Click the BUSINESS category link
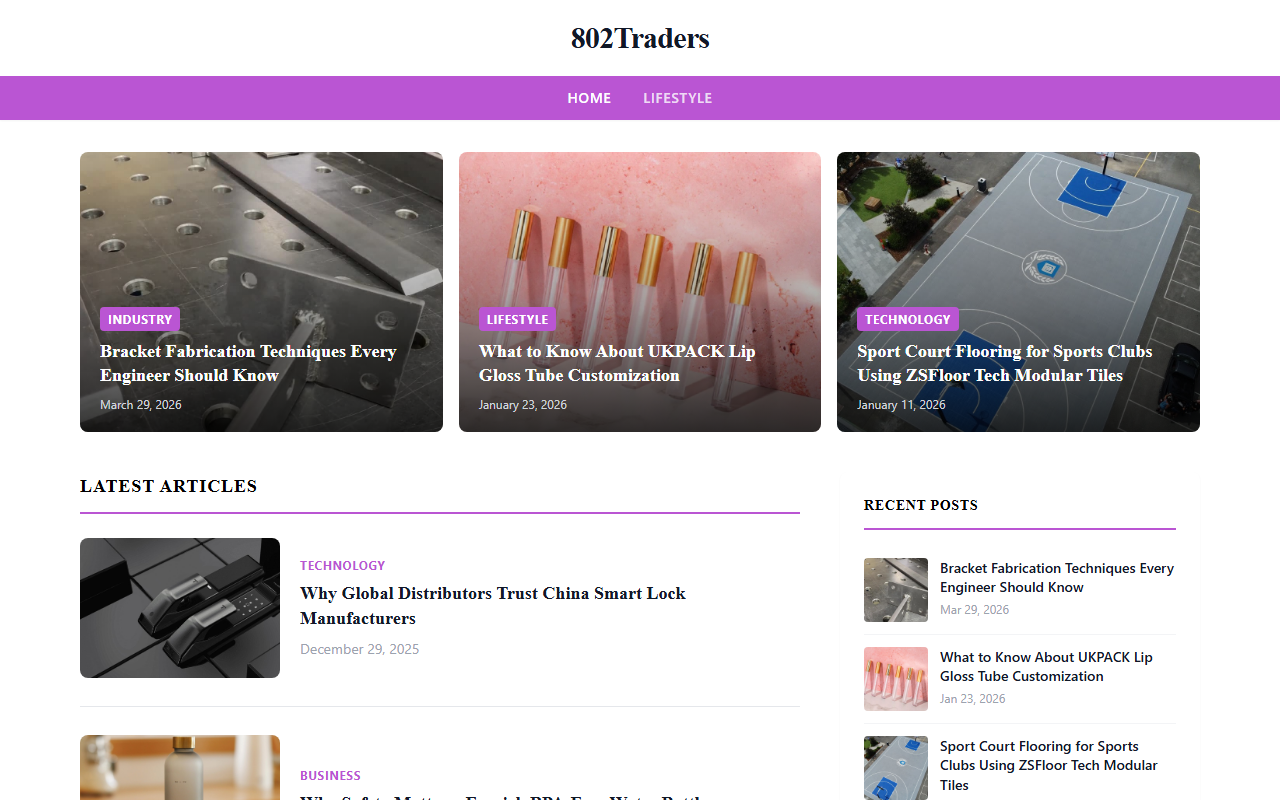Screen dimensions: 1280x800 (x=330, y=775)
